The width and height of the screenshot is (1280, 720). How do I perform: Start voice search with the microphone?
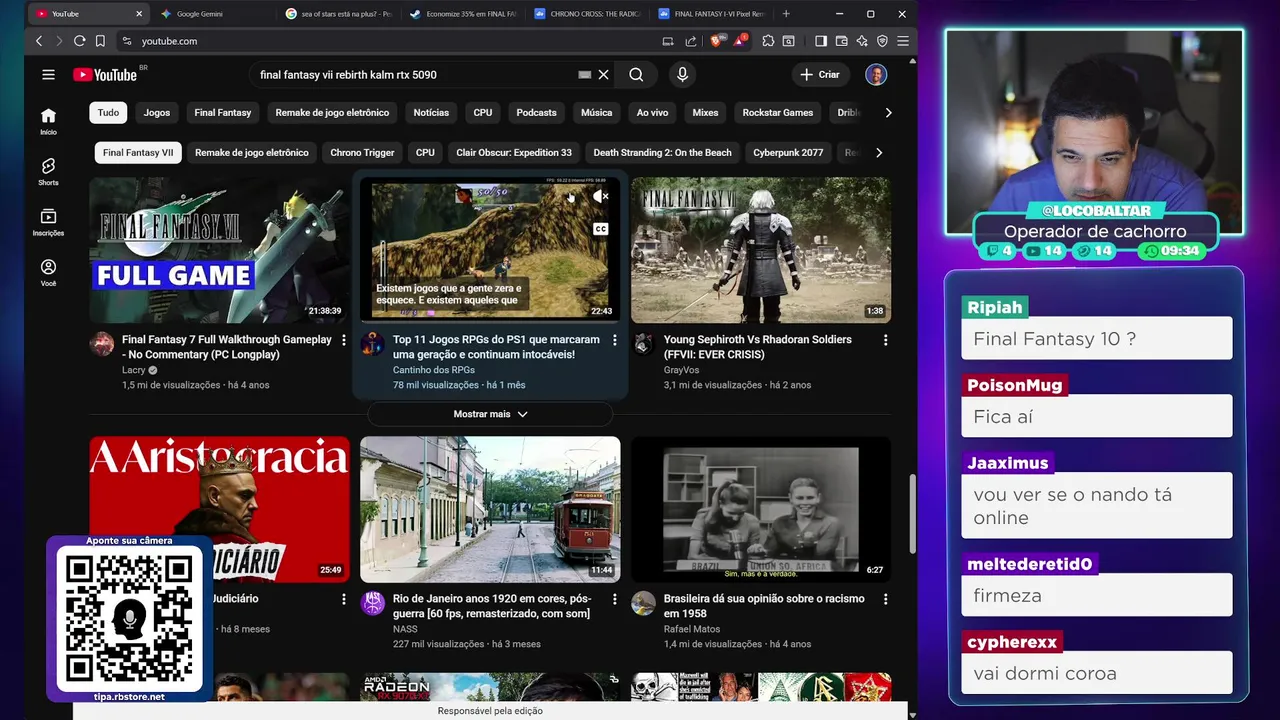pyautogui.click(x=682, y=75)
